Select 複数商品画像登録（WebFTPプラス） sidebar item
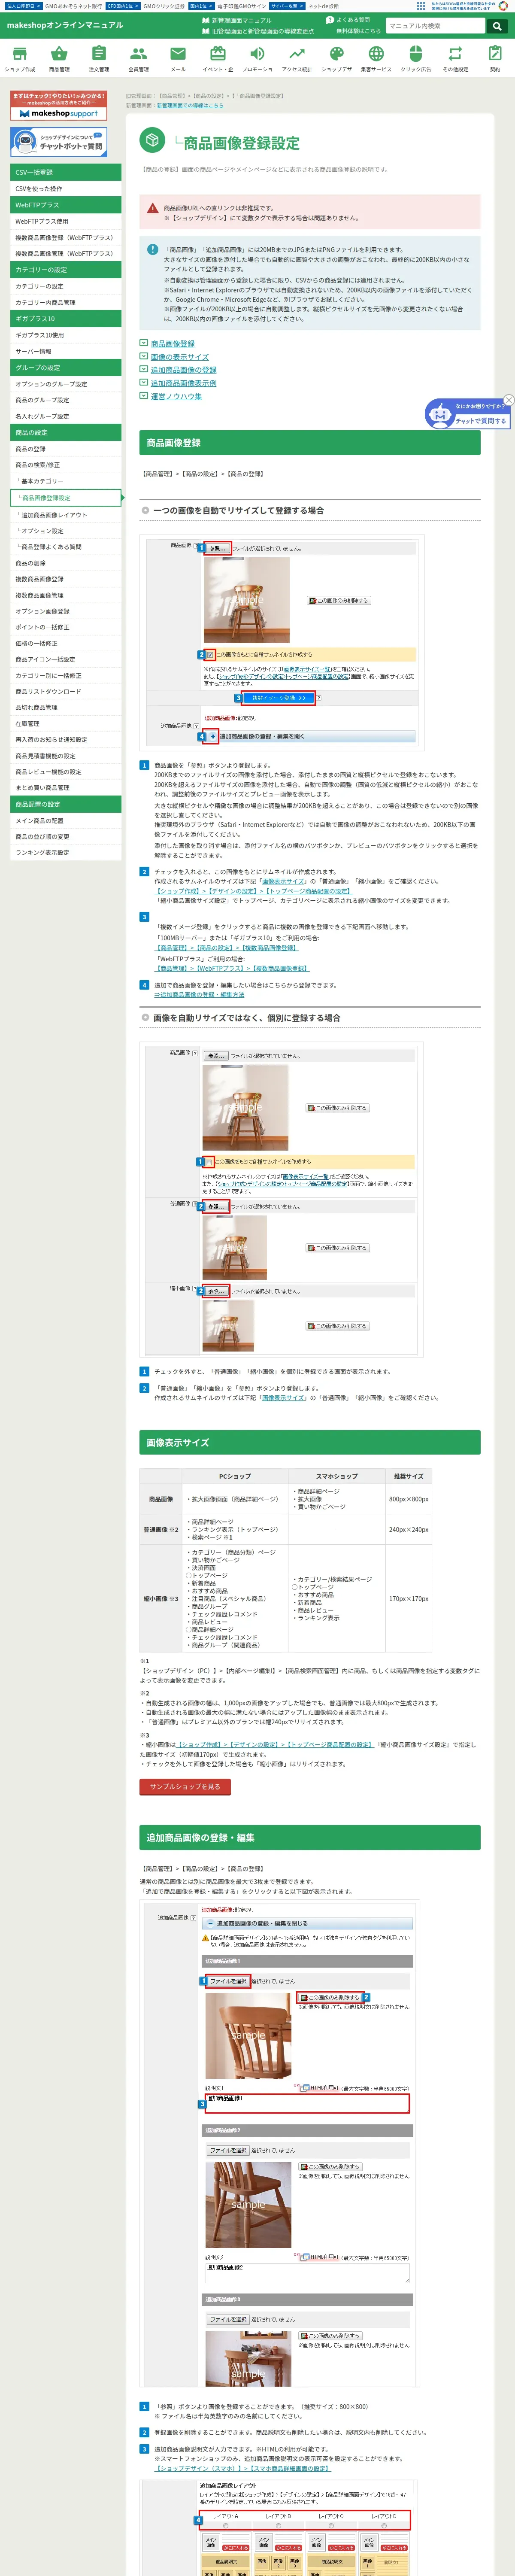The width and height of the screenshot is (515, 2576). [66, 237]
